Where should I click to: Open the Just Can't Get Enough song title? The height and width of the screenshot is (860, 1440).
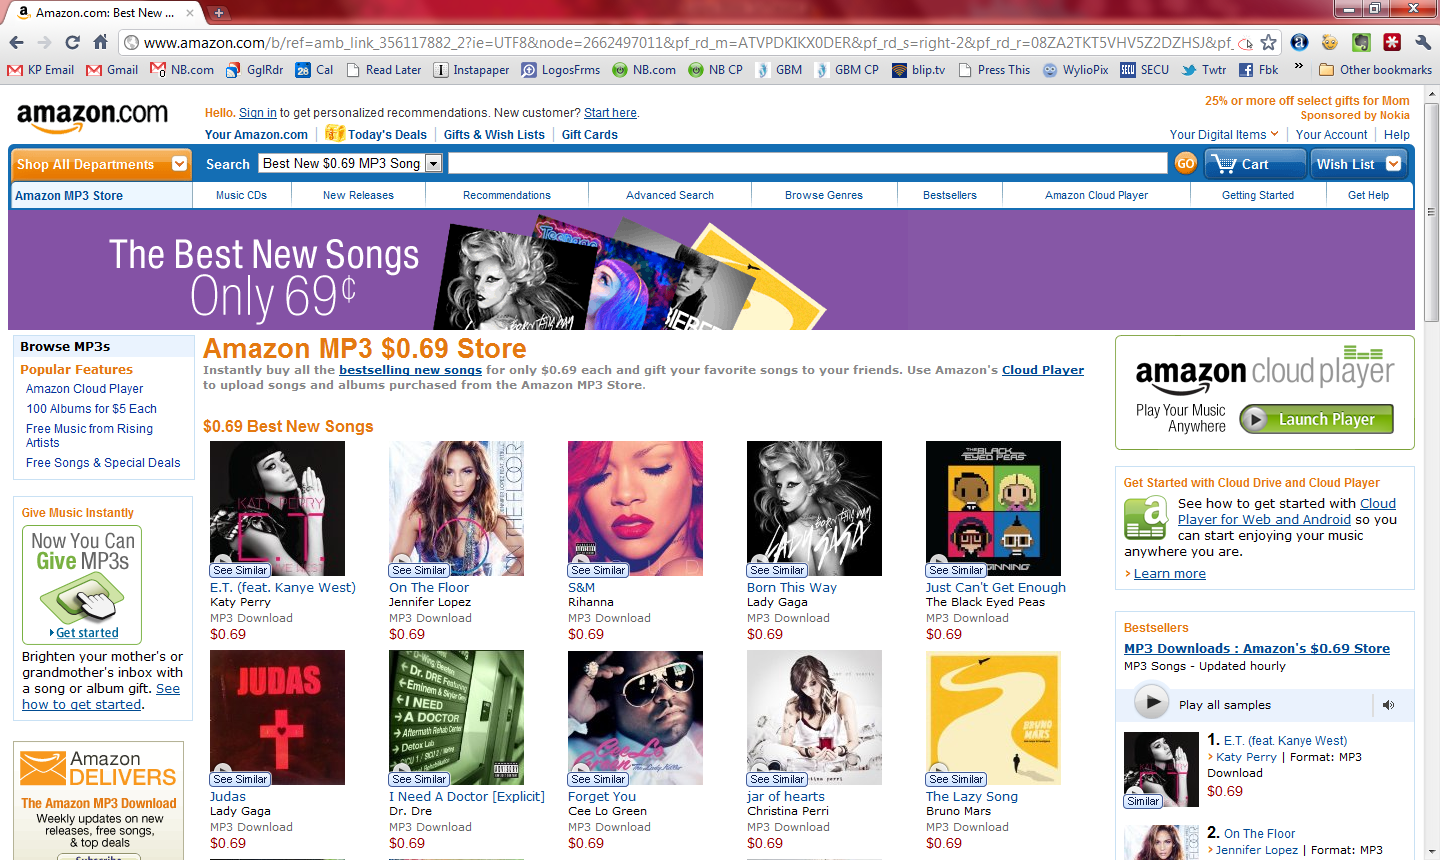(x=996, y=588)
